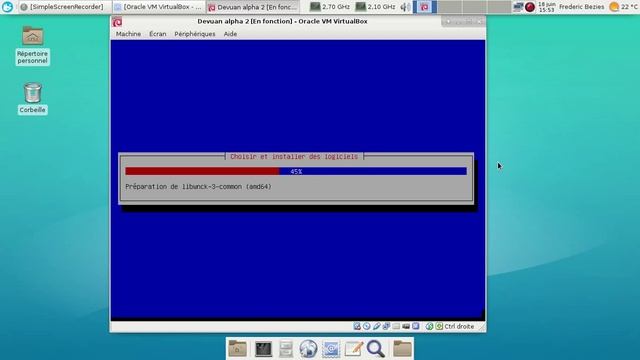Image resolution: width=640 pixels, height=360 pixels.
Task: Open file manager cabinet dock icon
Action: click(286, 349)
